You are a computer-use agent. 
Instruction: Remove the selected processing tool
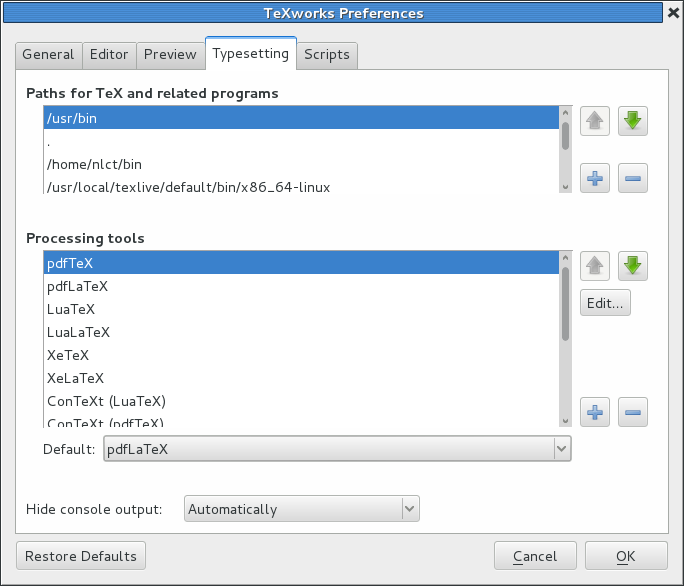(x=633, y=411)
